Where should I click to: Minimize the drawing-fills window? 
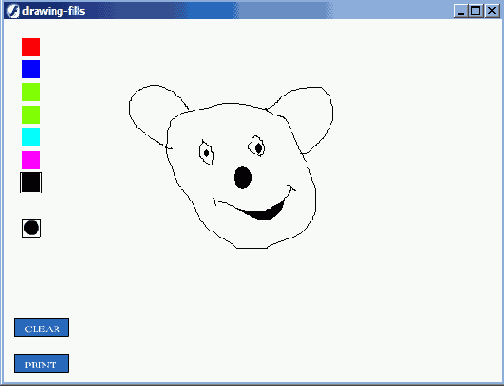point(461,11)
